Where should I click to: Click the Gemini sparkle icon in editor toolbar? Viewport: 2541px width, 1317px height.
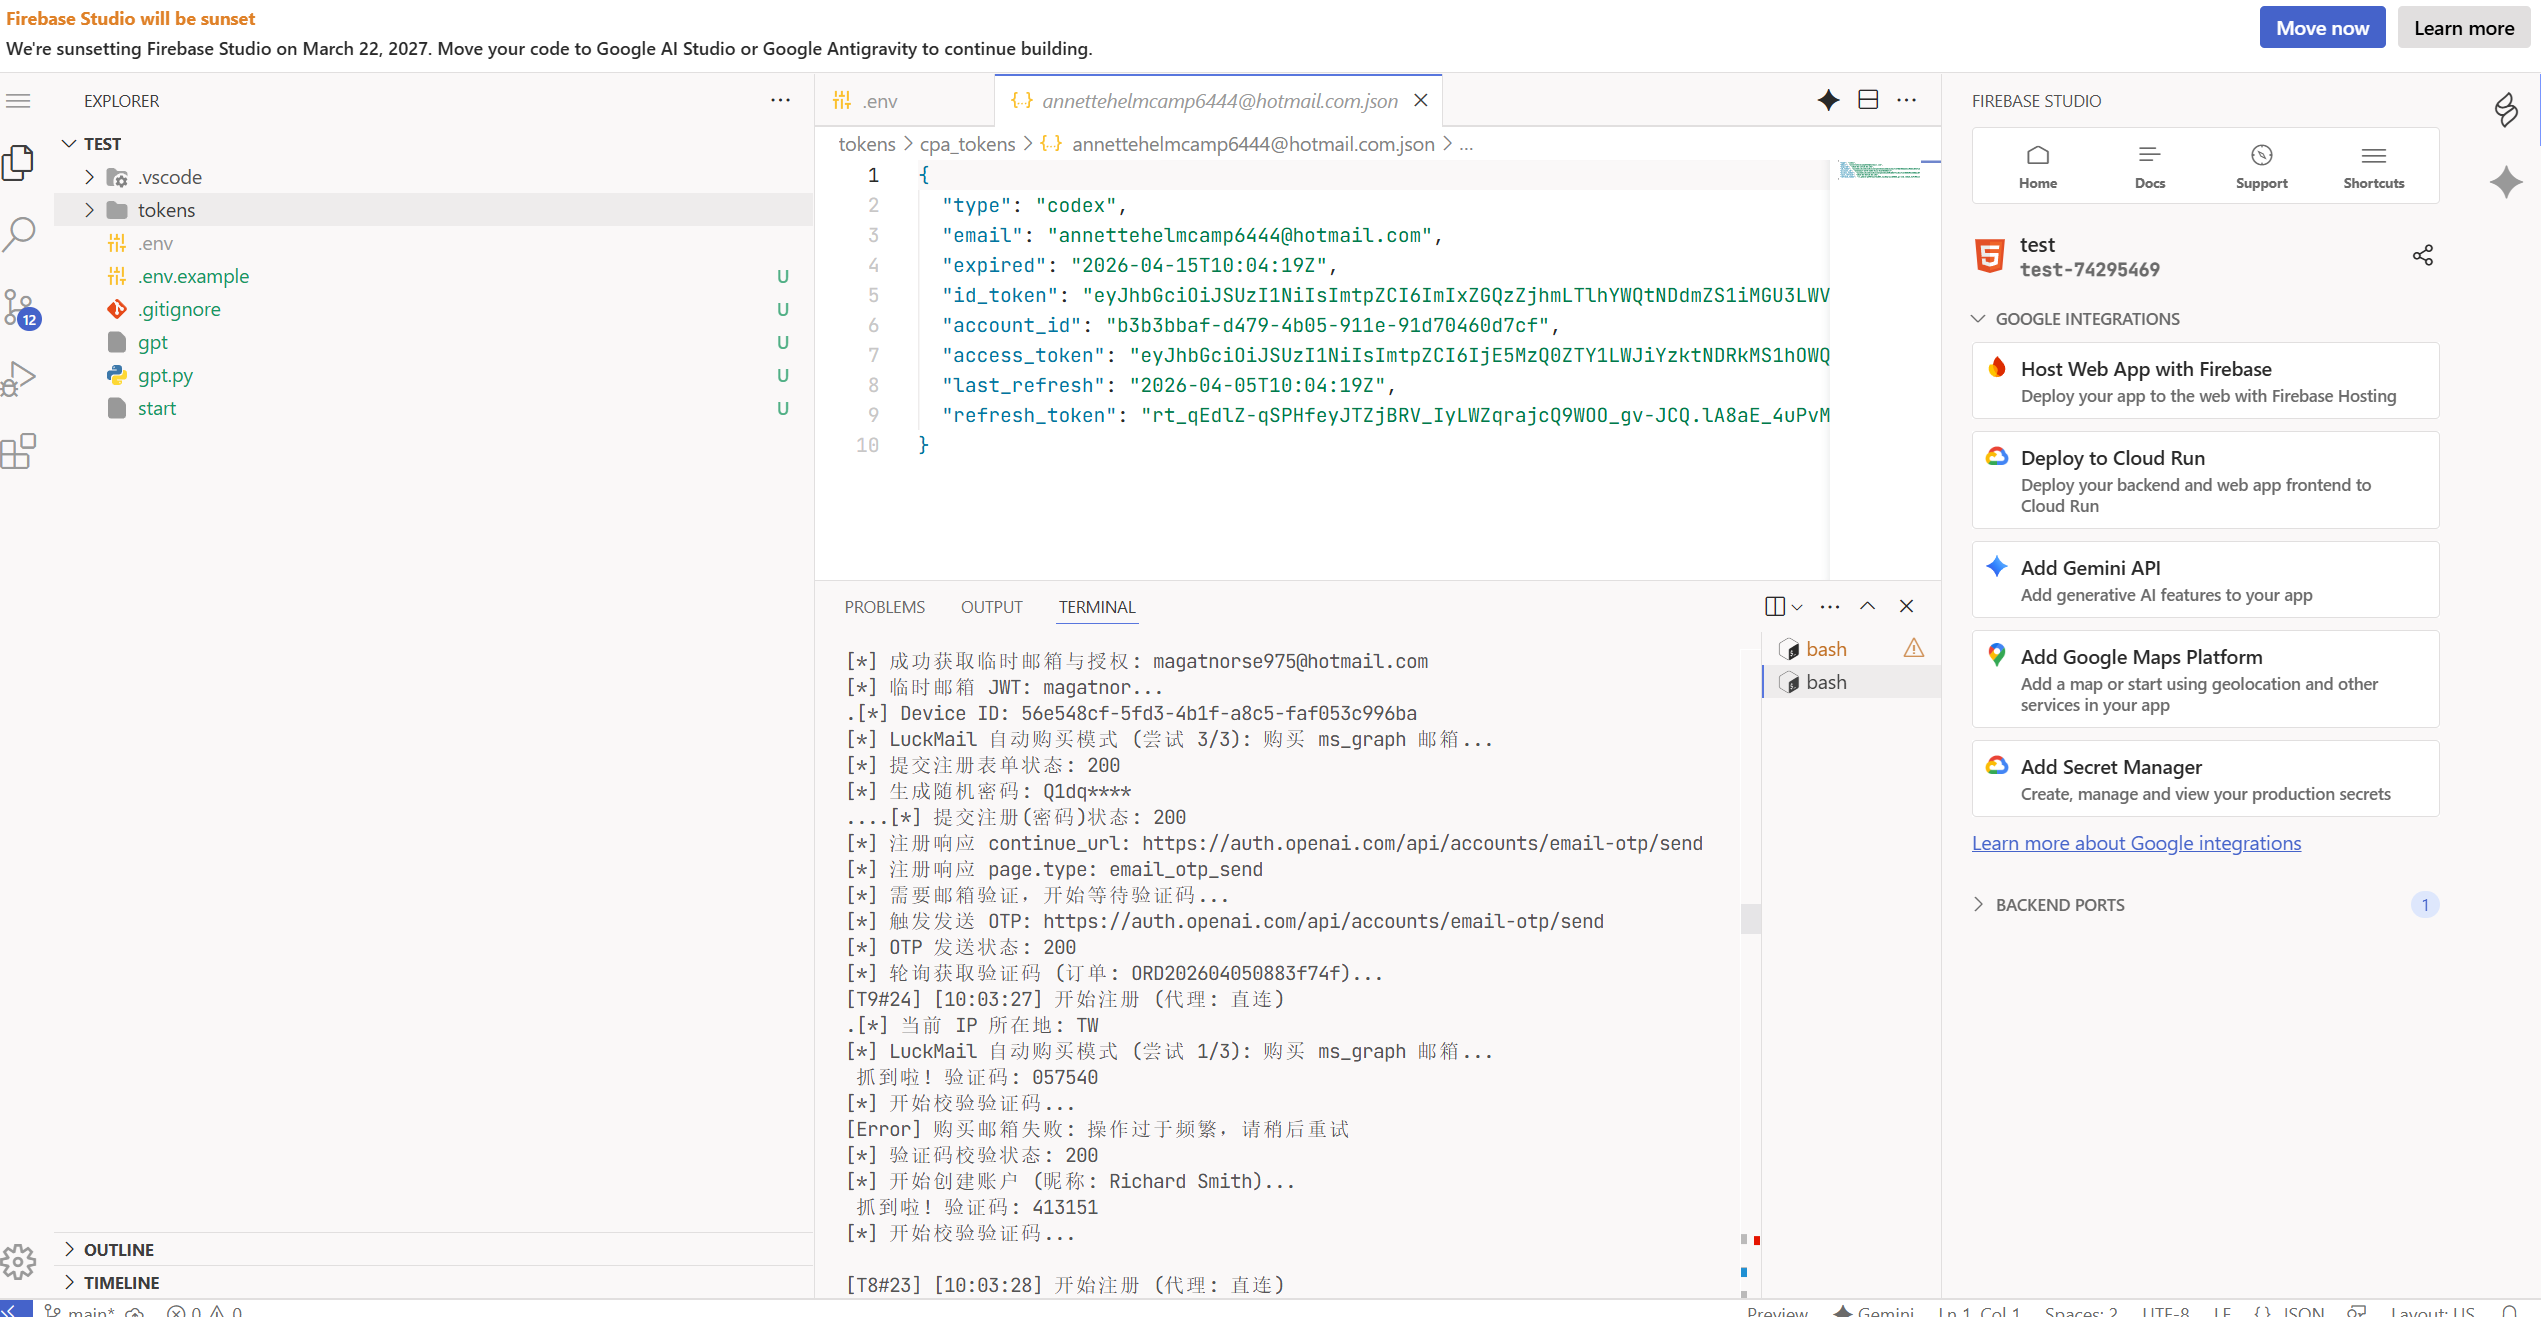coord(1828,100)
